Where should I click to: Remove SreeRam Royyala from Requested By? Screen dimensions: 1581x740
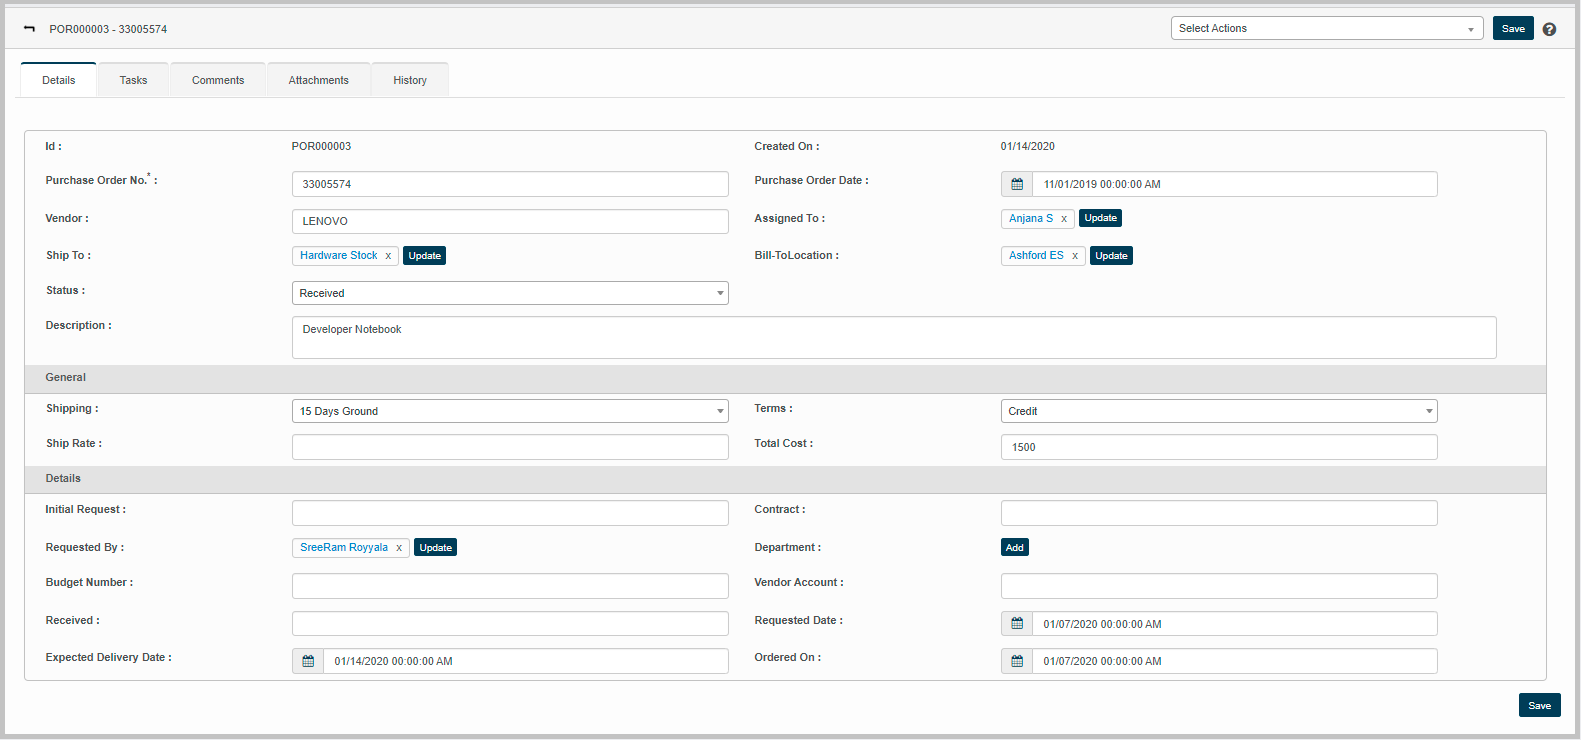click(399, 548)
